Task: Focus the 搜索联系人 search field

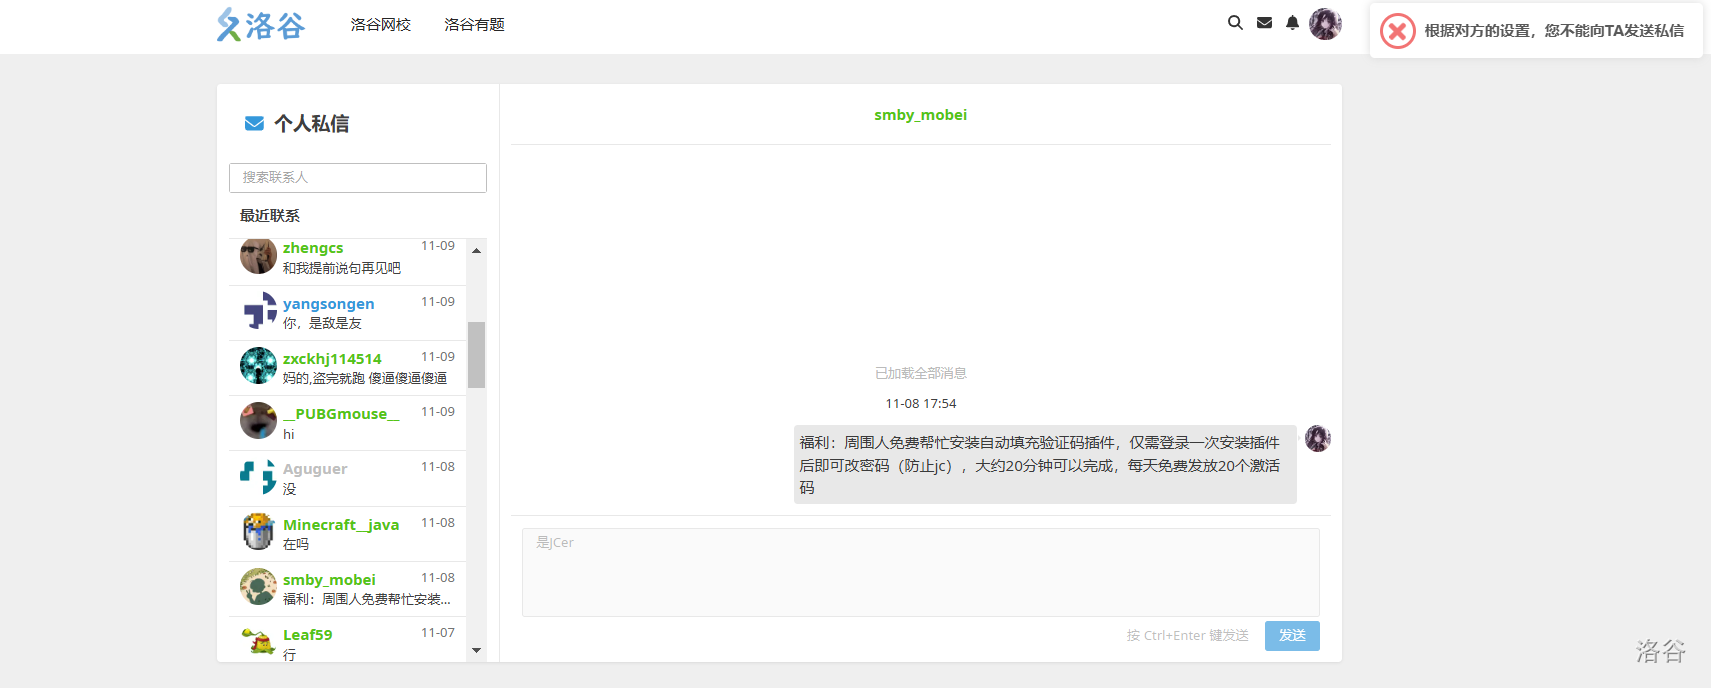Action: tap(357, 178)
